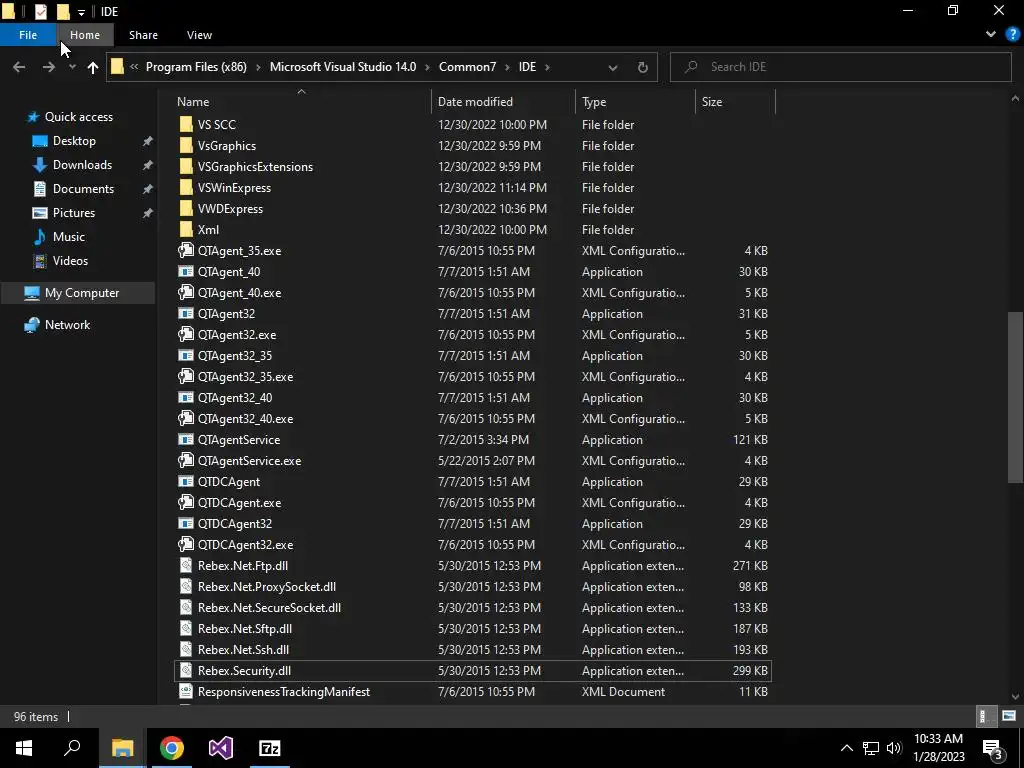1024x768 pixels.
Task: Click the pin icon beside Downloads
Action: coord(148,165)
